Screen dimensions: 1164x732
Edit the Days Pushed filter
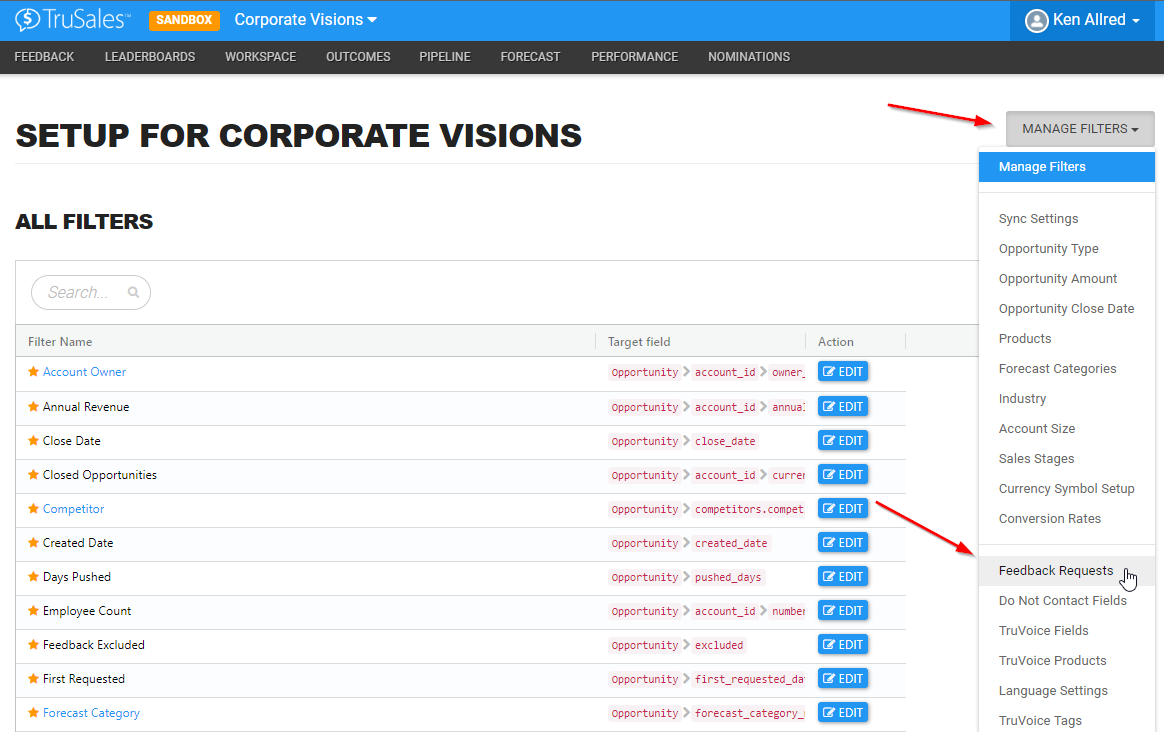pyautogui.click(x=843, y=576)
